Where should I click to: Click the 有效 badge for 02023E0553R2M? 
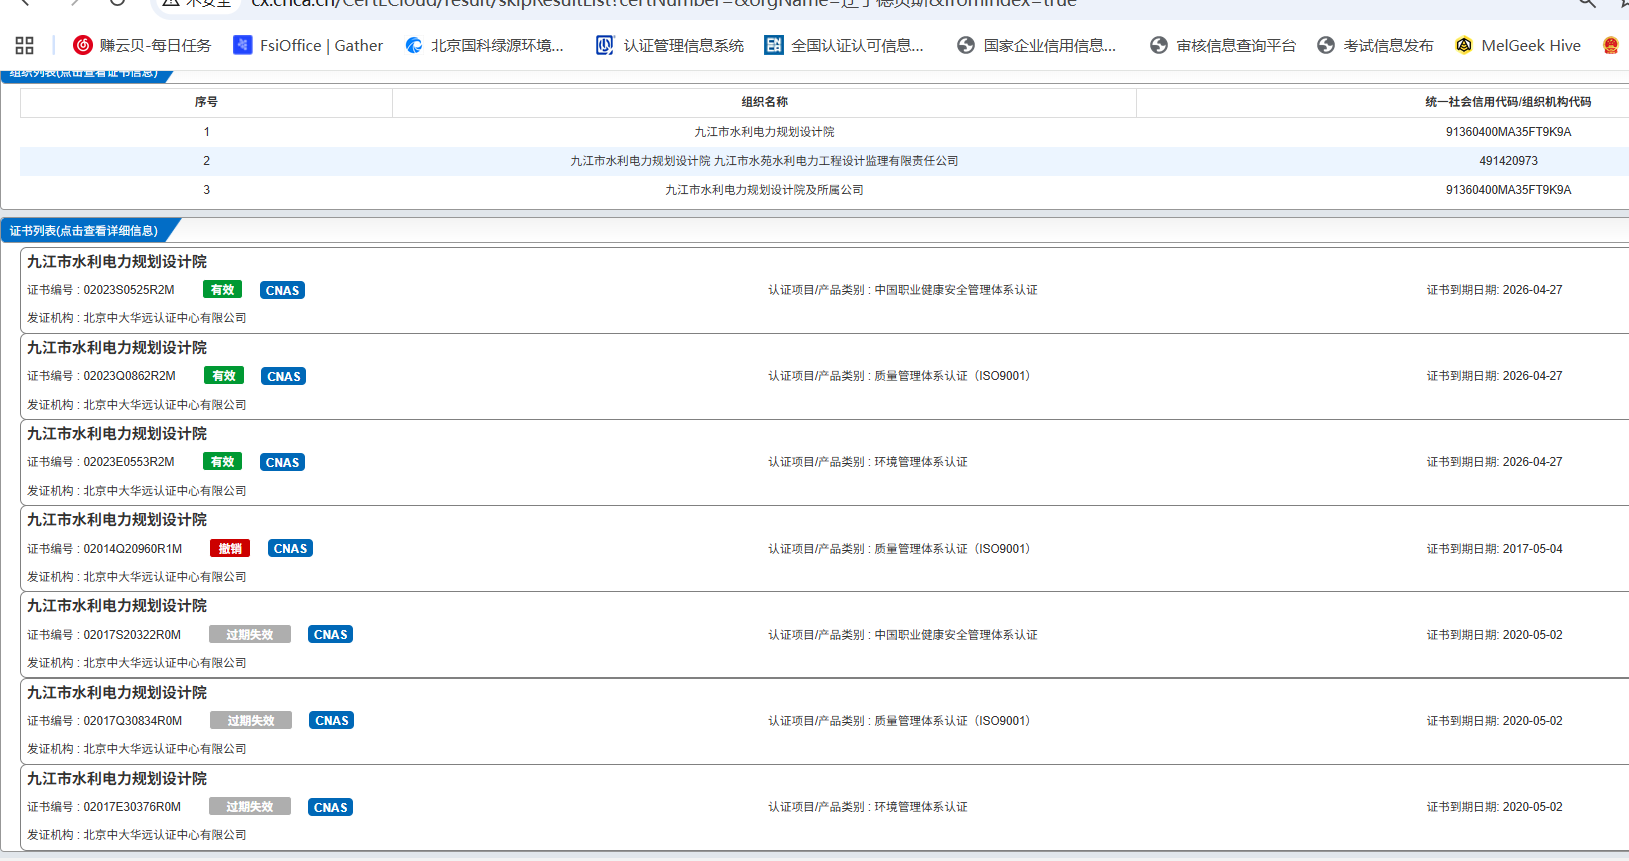[x=222, y=462]
